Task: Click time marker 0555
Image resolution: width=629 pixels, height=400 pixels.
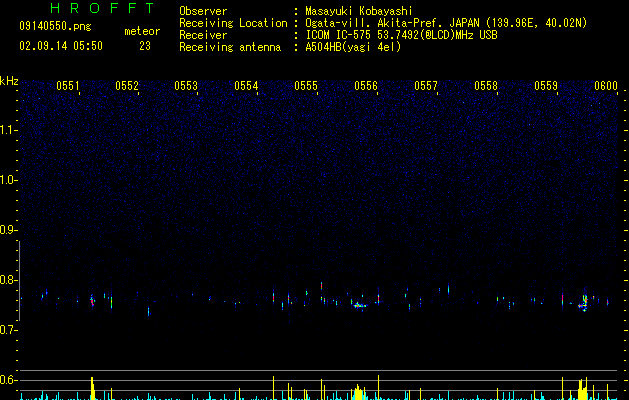Action: [306, 86]
